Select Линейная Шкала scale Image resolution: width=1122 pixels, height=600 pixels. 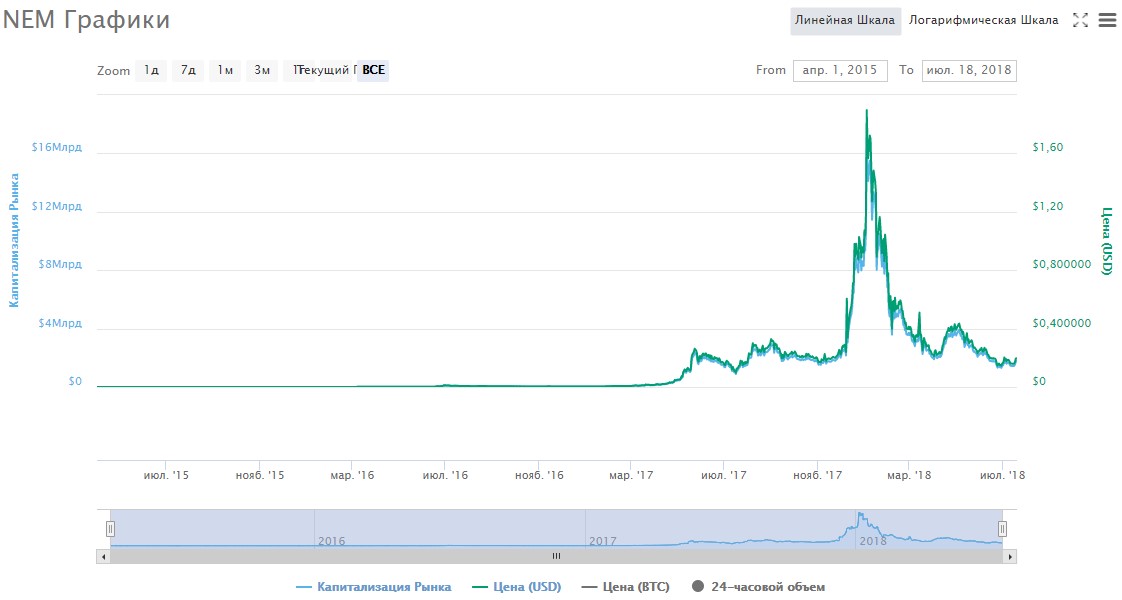(845, 20)
